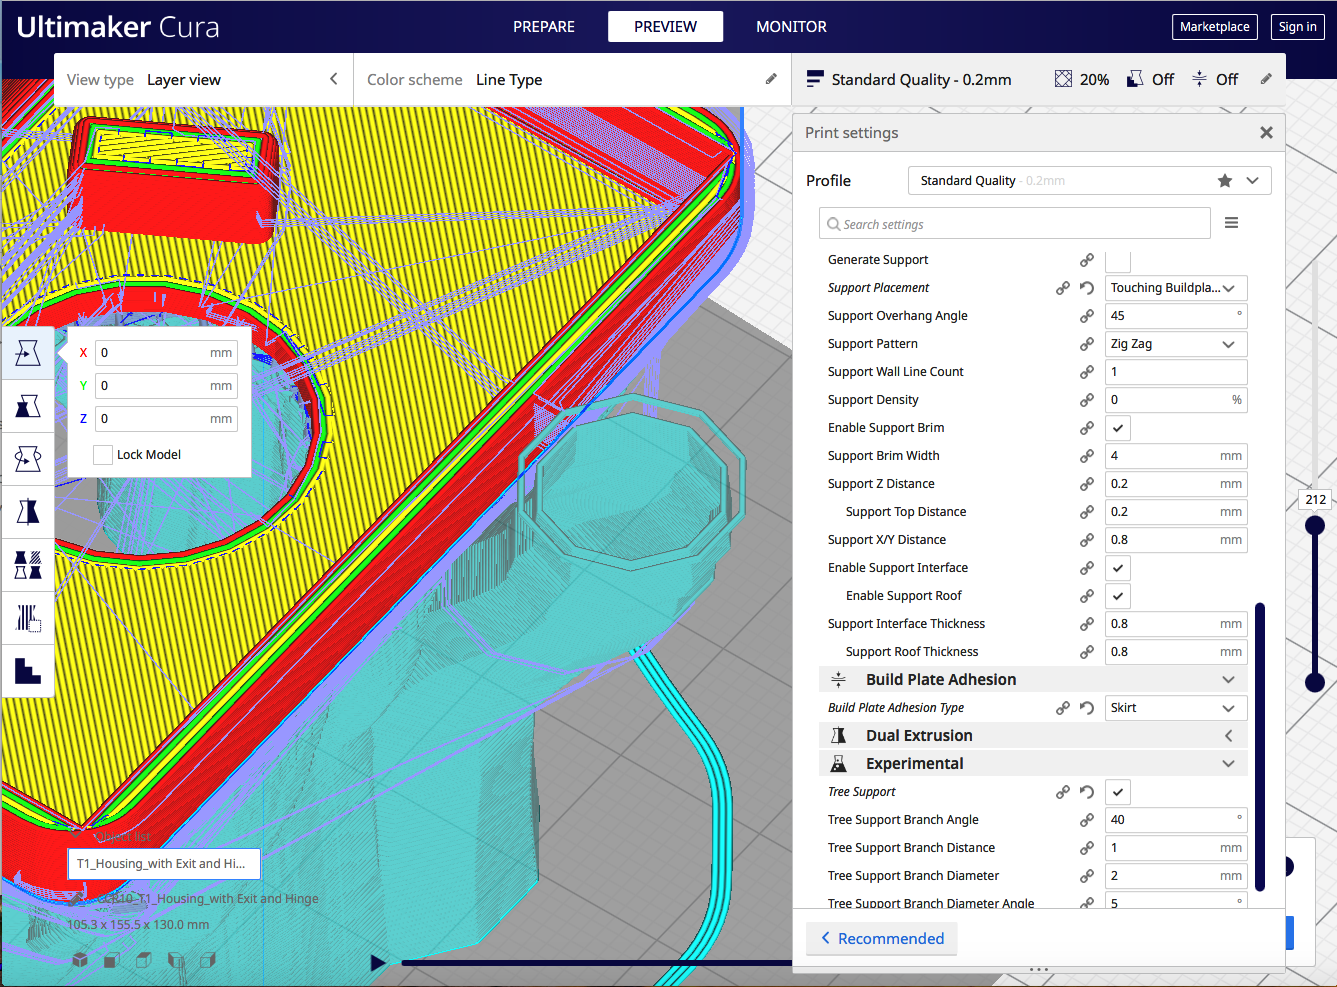The width and height of the screenshot is (1337, 987).
Task: Click the Sign in button
Action: pos(1297,27)
